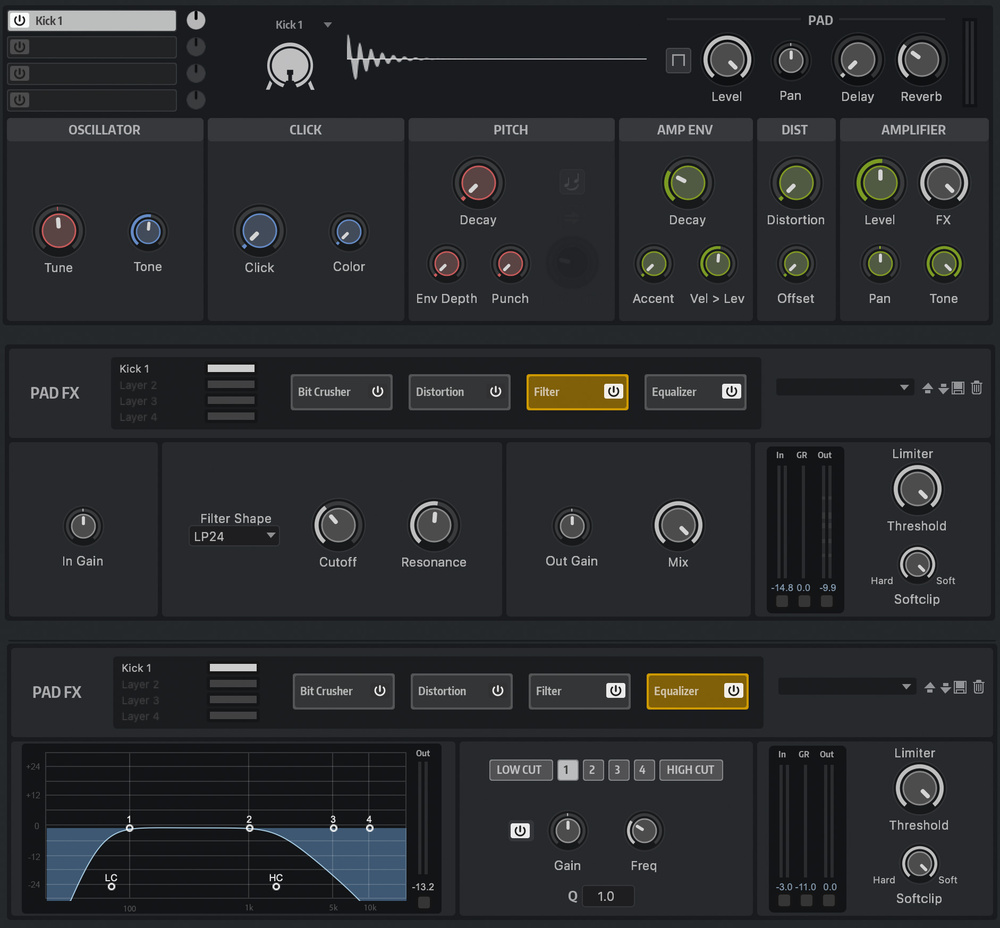Image resolution: width=1000 pixels, height=928 pixels.
Task: Select EQ band 2 tab
Action: pyautogui.click(x=592, y=770)
